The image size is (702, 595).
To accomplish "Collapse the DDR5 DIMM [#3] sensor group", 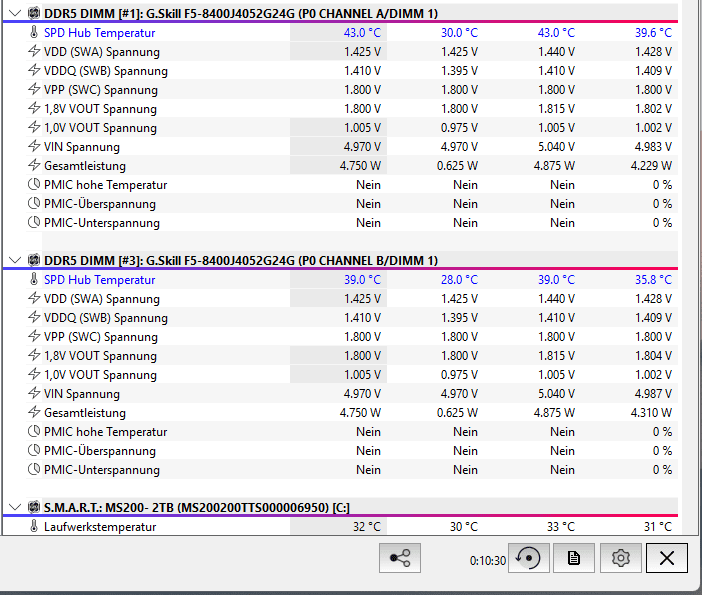I will tap(15, 260).
